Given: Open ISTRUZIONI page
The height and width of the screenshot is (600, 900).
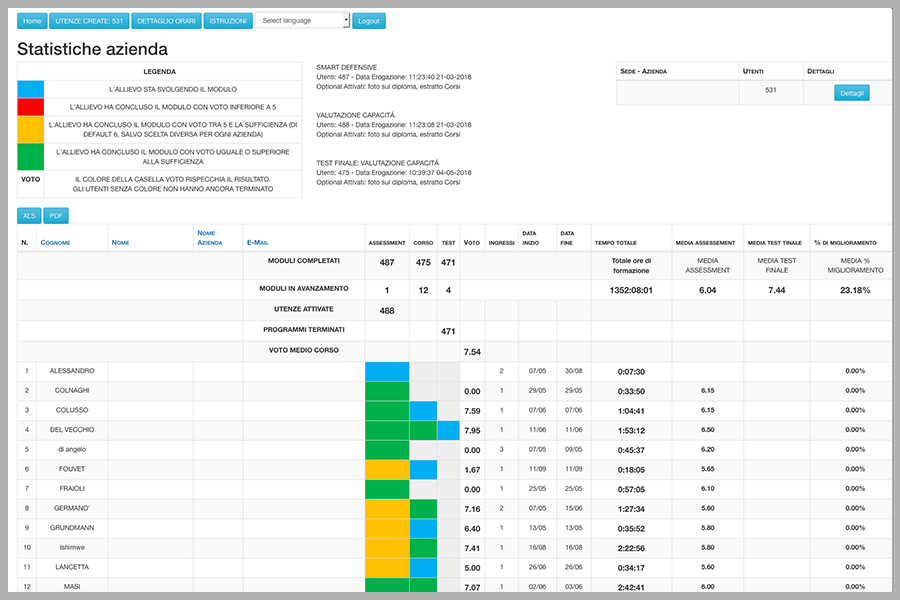Looking at the screenshot, I should click(228, 21).
